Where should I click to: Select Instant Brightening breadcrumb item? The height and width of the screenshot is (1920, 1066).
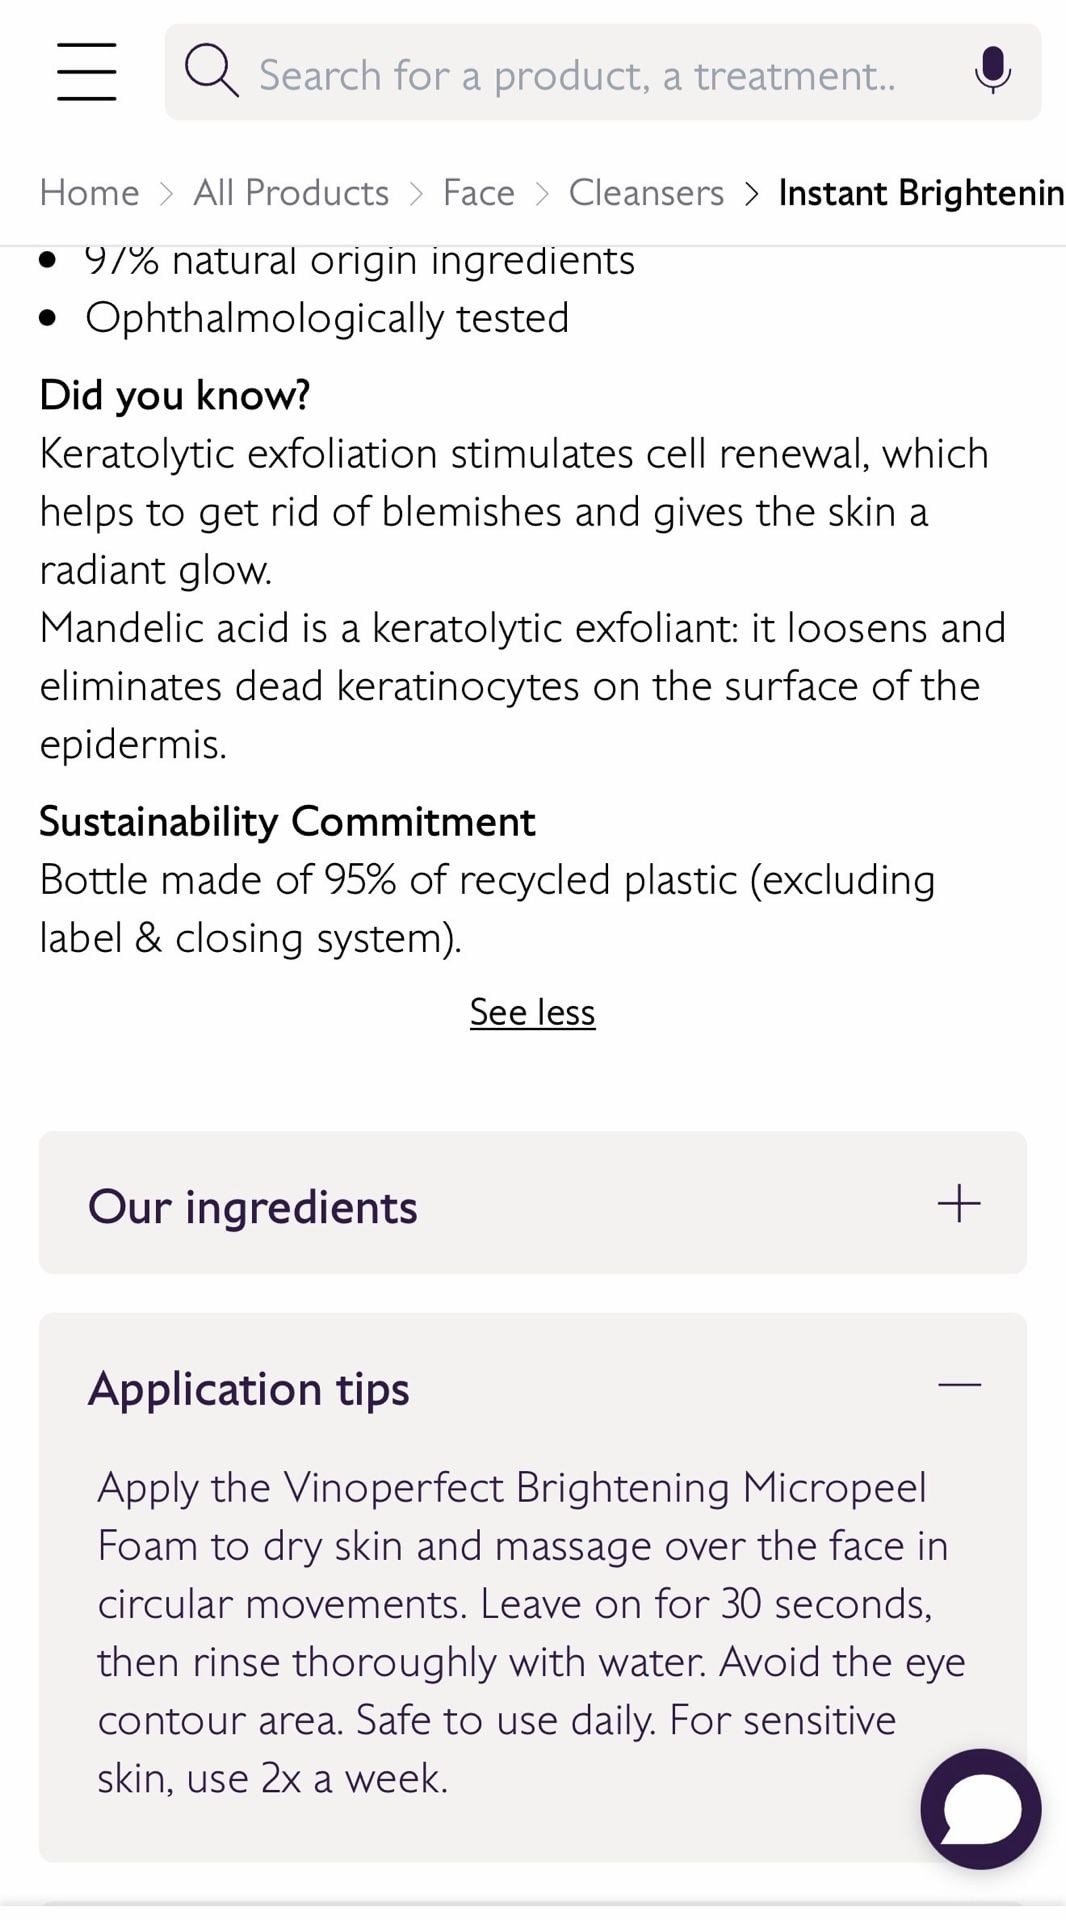(x=921, y=193)
